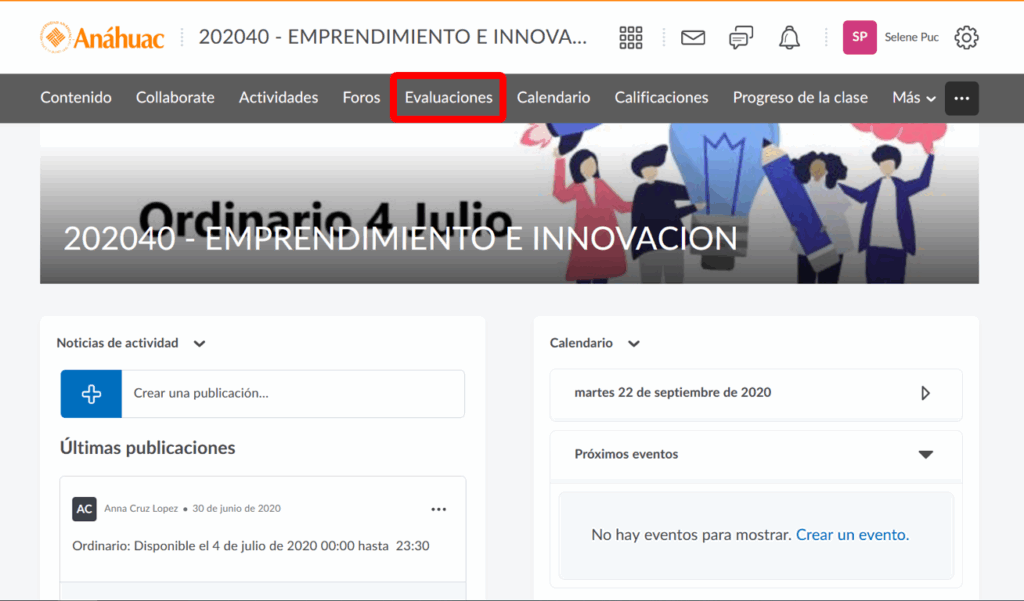This screenshot has height=601, width=1024.
Task: Click the SP user avatar
Action: [859, 38]
